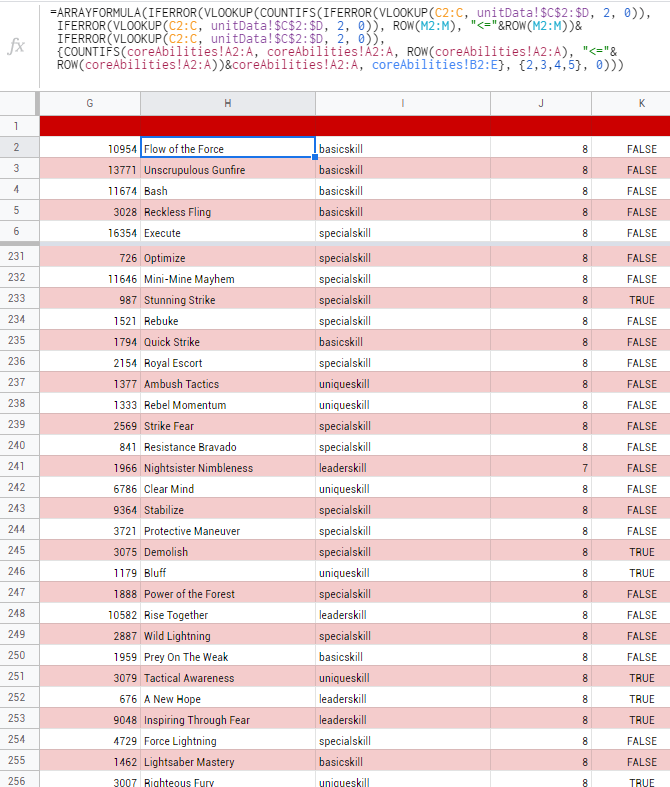The width and height of the screenshot is (670, 787).
Task: Click the 'Bash' cell
Action: 228,191
